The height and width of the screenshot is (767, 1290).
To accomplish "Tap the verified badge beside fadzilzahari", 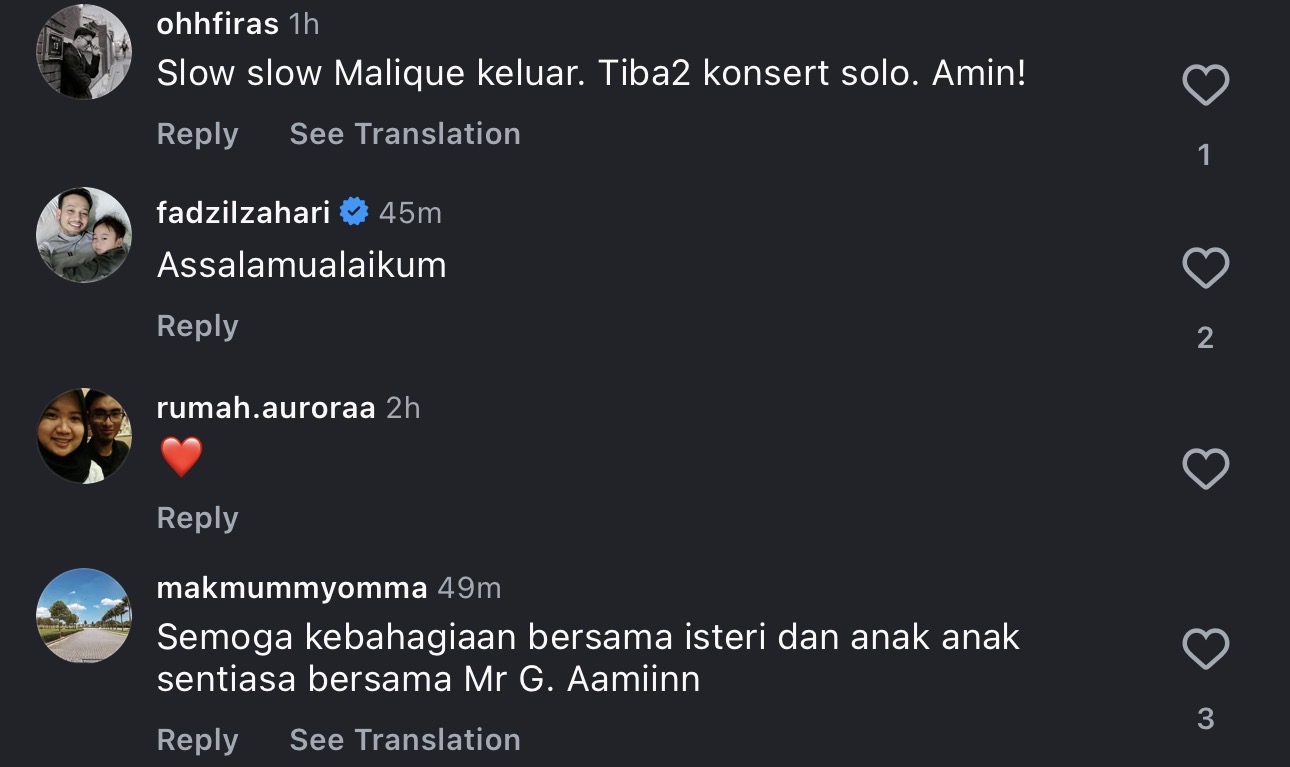I will (x=354, y=212).
